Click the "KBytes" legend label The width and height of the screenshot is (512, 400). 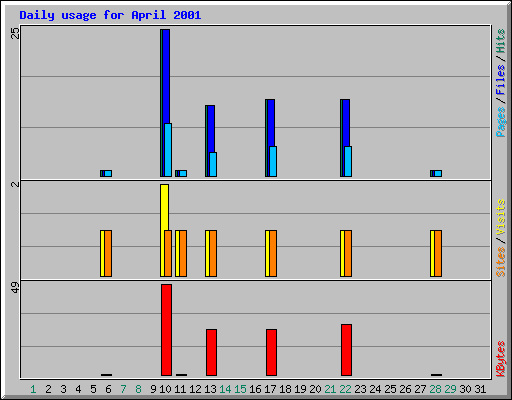coord(500,359)
